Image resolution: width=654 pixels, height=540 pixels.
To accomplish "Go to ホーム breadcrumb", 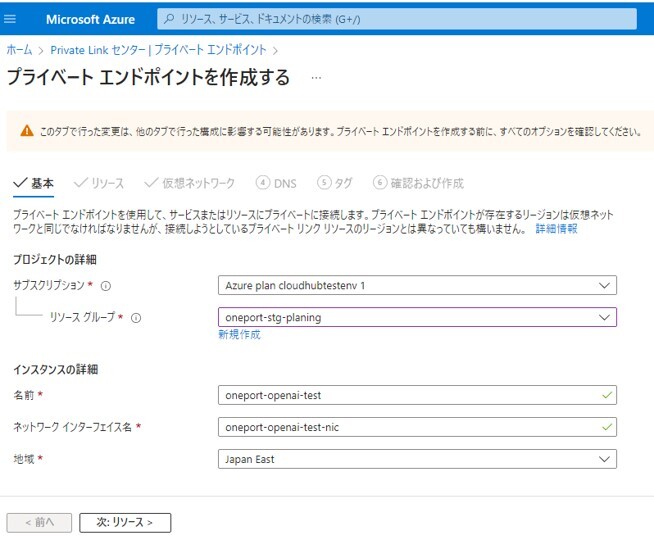I will click(x=19, y=50).
